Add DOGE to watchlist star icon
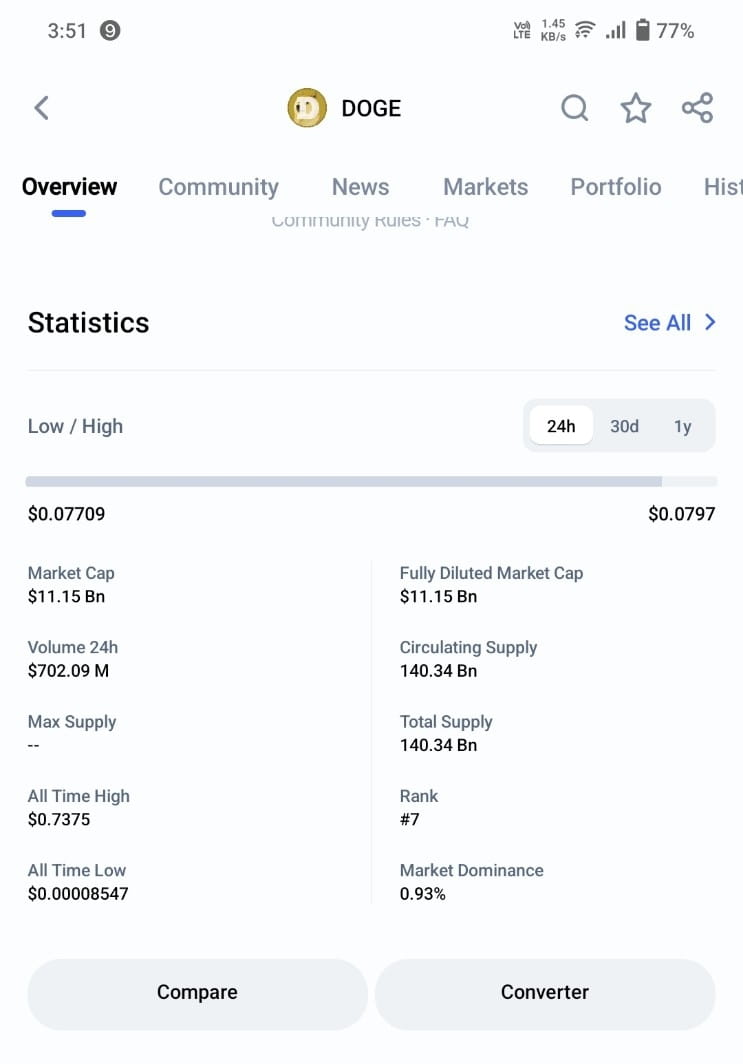The image size is (743, 1064). [x=636, y=108]
